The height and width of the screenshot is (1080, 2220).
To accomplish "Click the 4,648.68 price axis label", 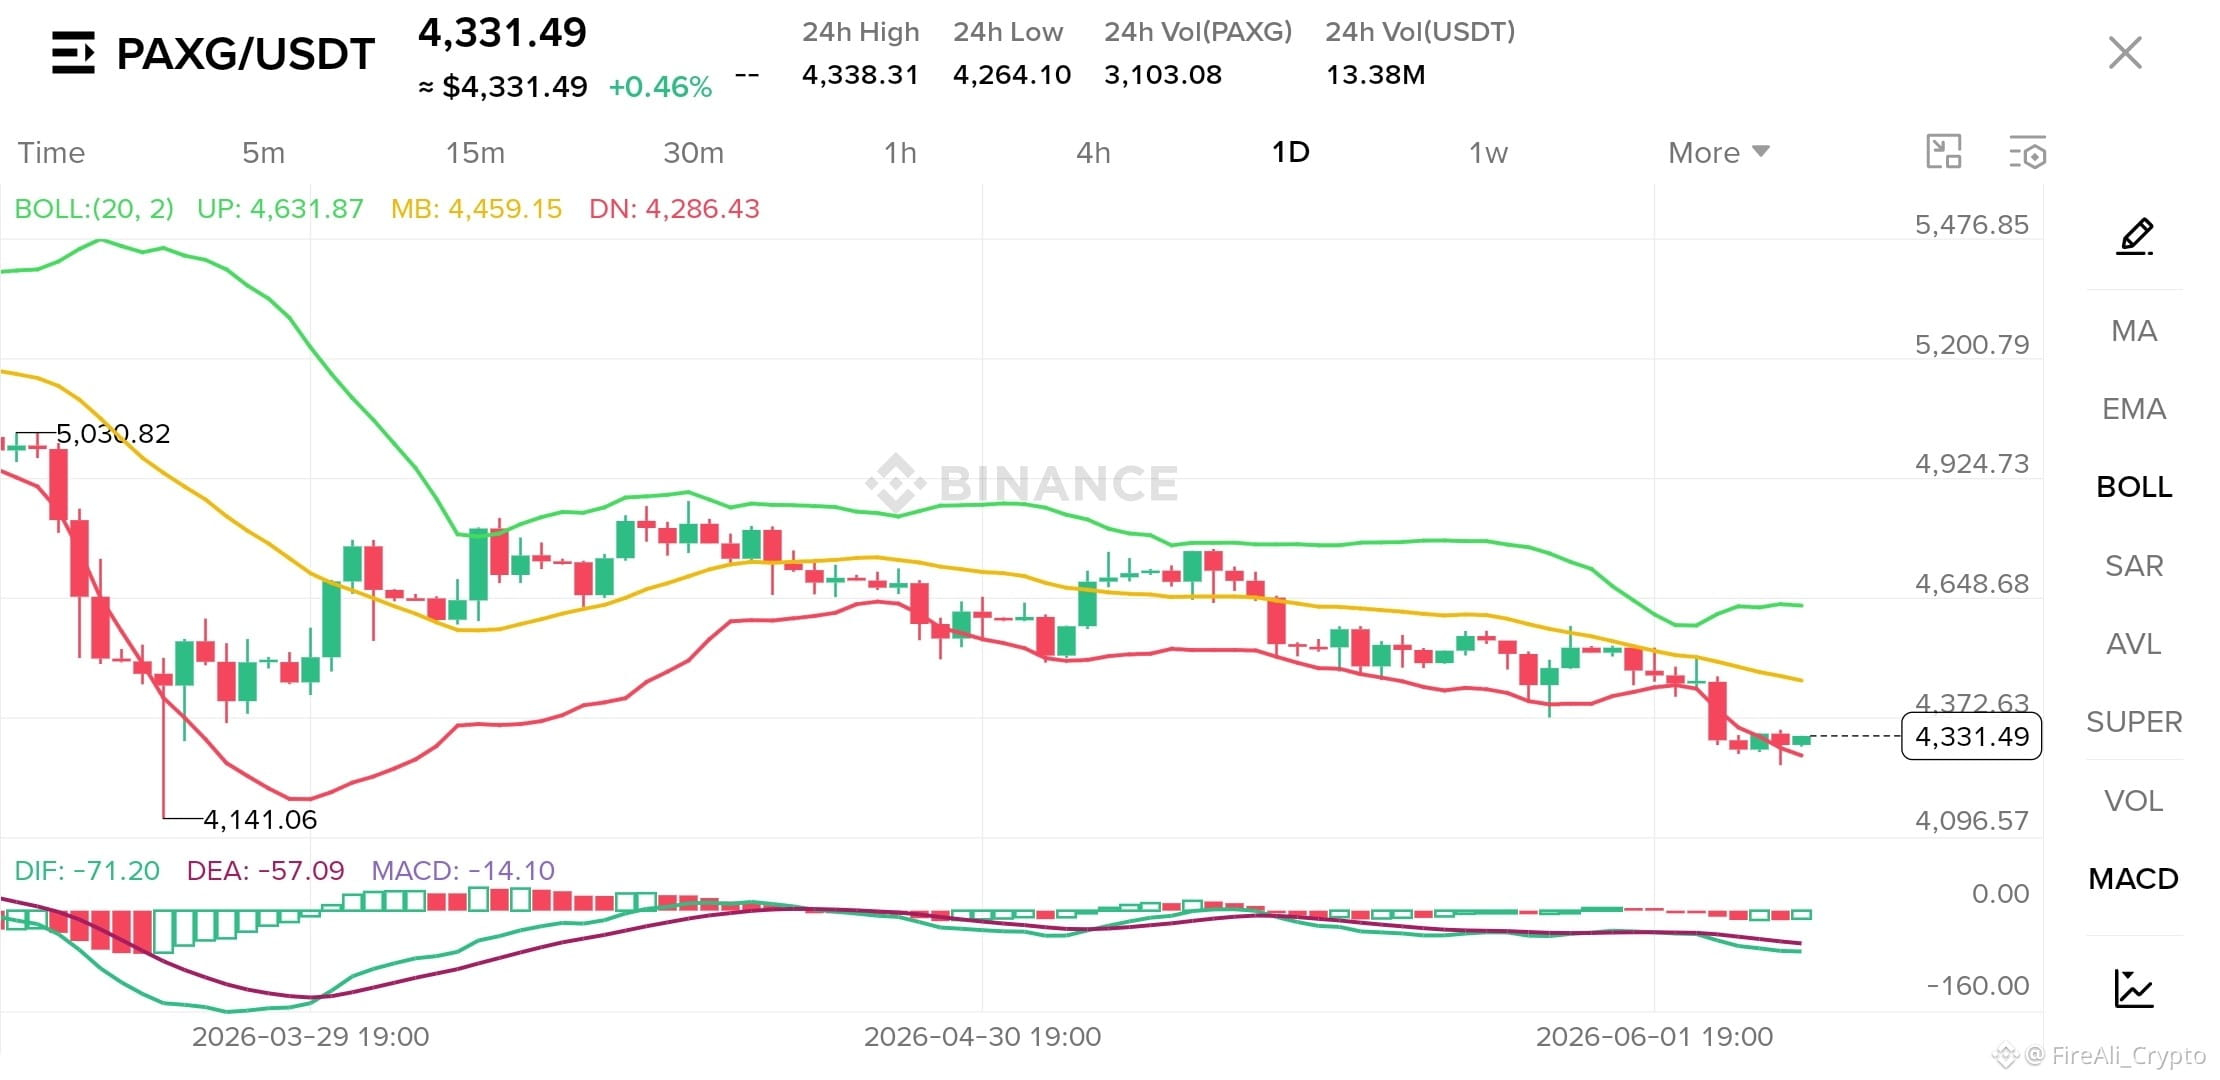I will 1972,584.
